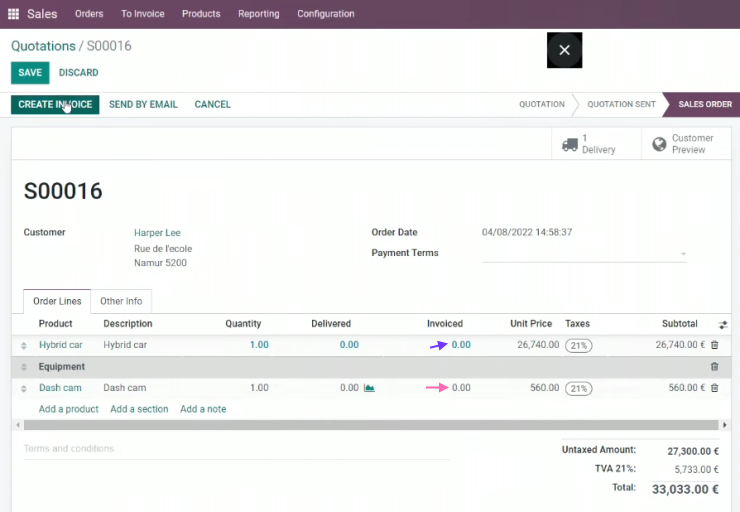Open forecast chart icon for Dash cam

369,388
